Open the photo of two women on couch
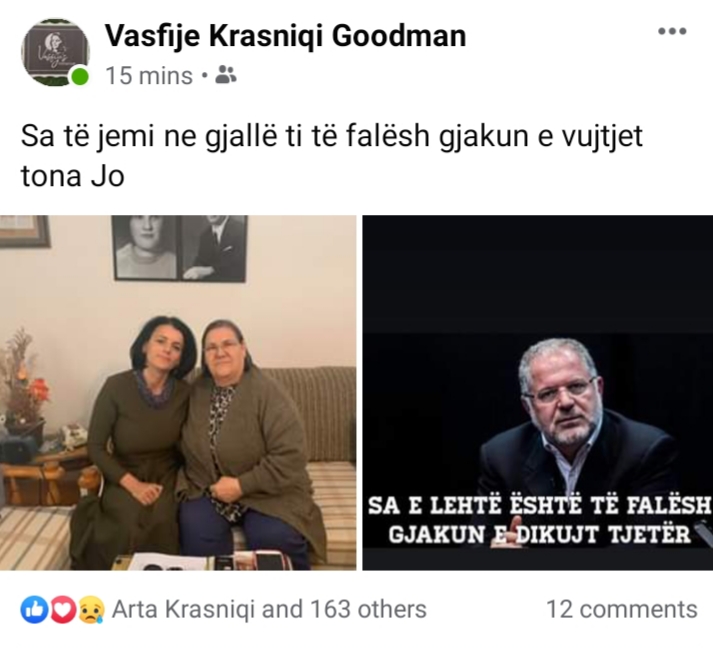 pos(178,393)
